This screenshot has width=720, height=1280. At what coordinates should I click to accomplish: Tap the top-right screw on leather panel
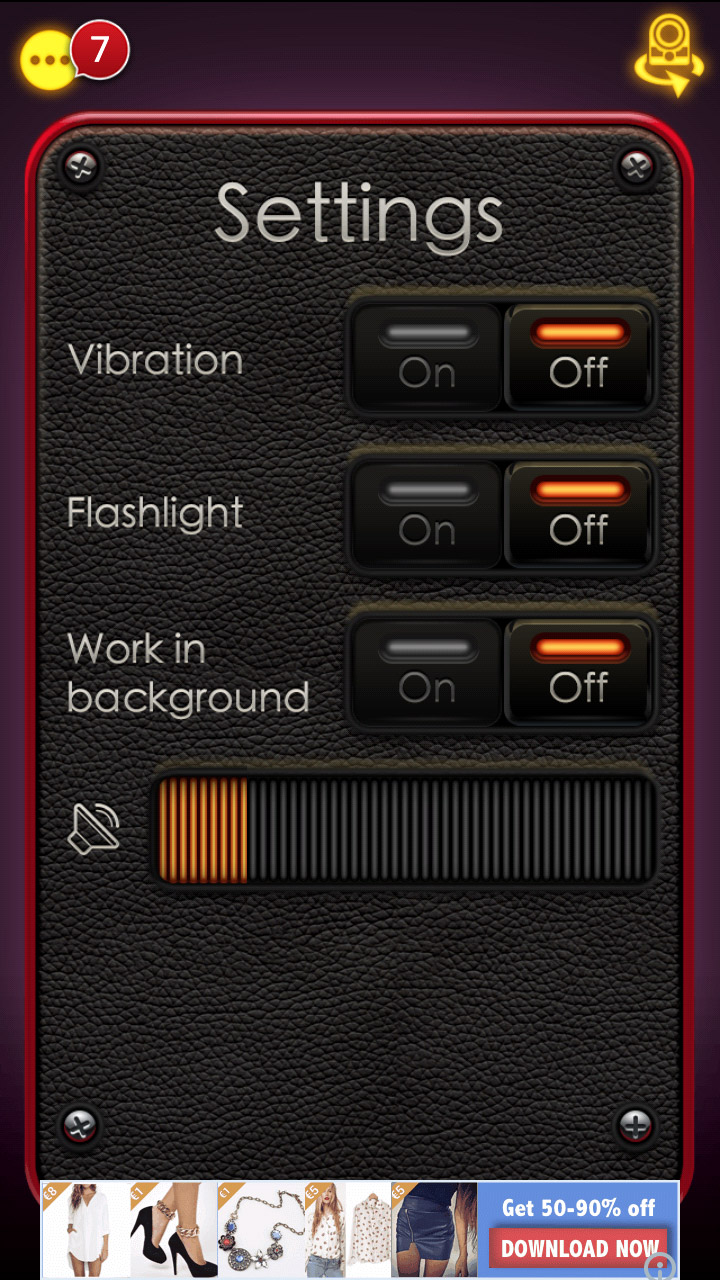pos(635,166)
